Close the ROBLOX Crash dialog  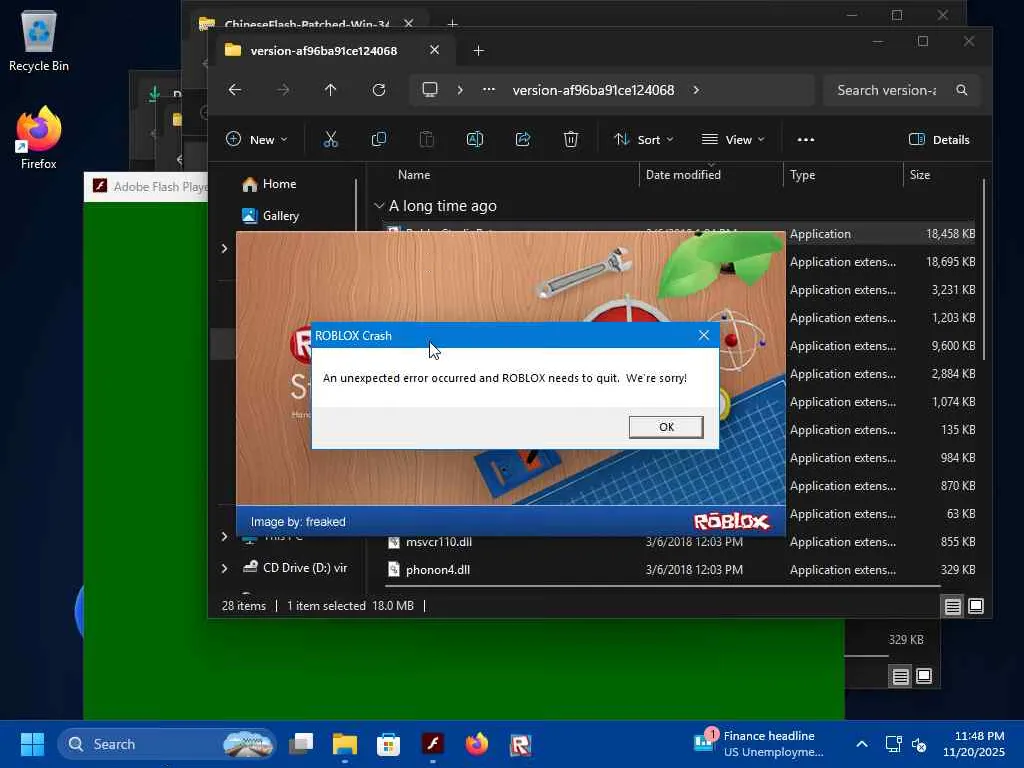tap(703, 335)
